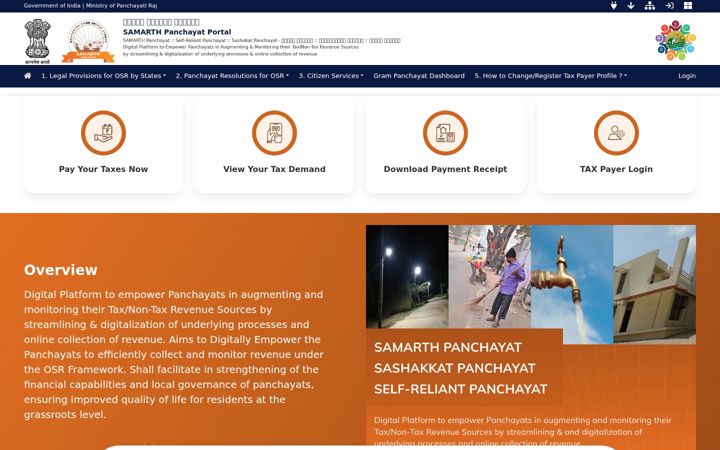Click the Overview heading

click(61, 270)
